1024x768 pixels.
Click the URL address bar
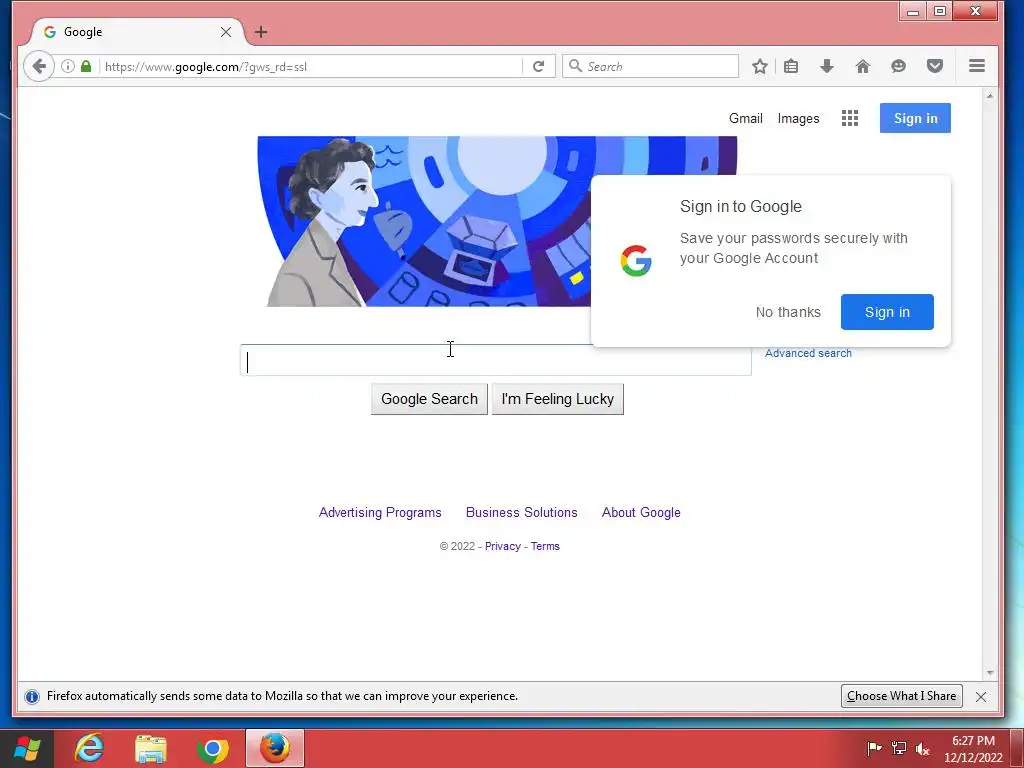[x=312, y=66]
